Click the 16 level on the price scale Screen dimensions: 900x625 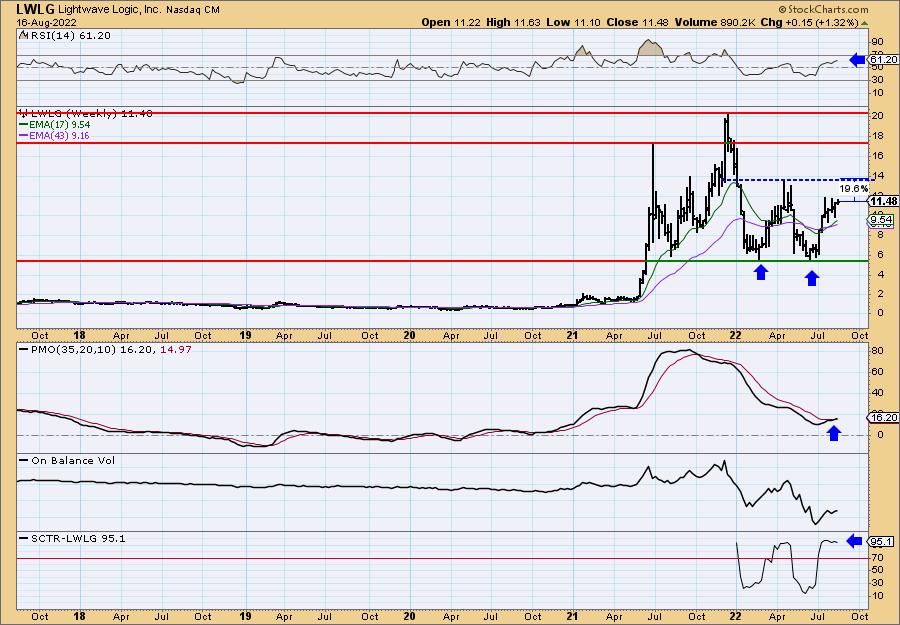click(878, 156)
